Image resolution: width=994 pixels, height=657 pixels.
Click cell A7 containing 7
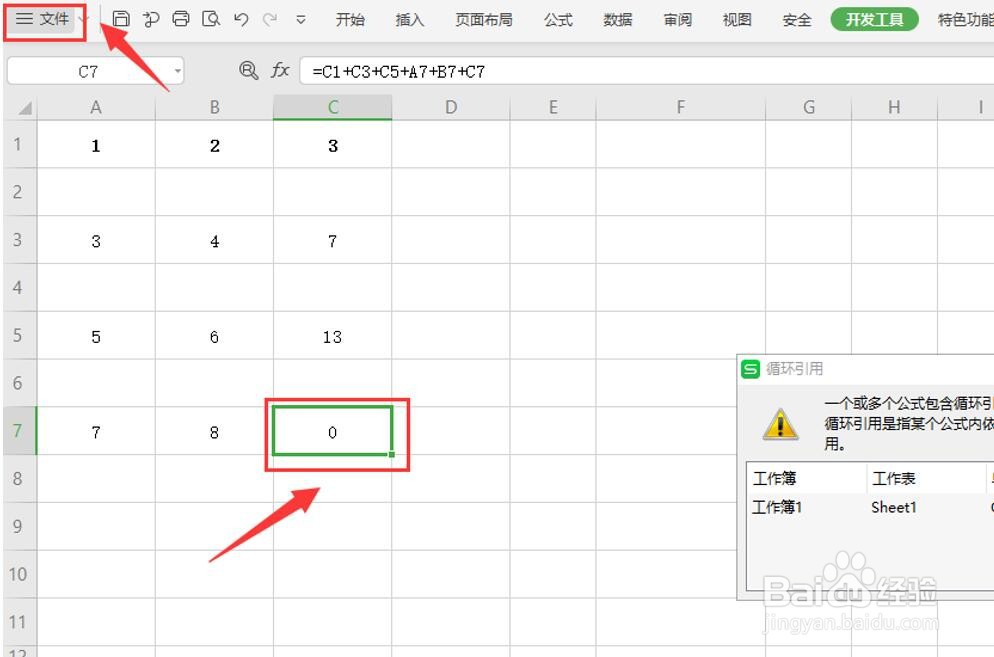96,431
